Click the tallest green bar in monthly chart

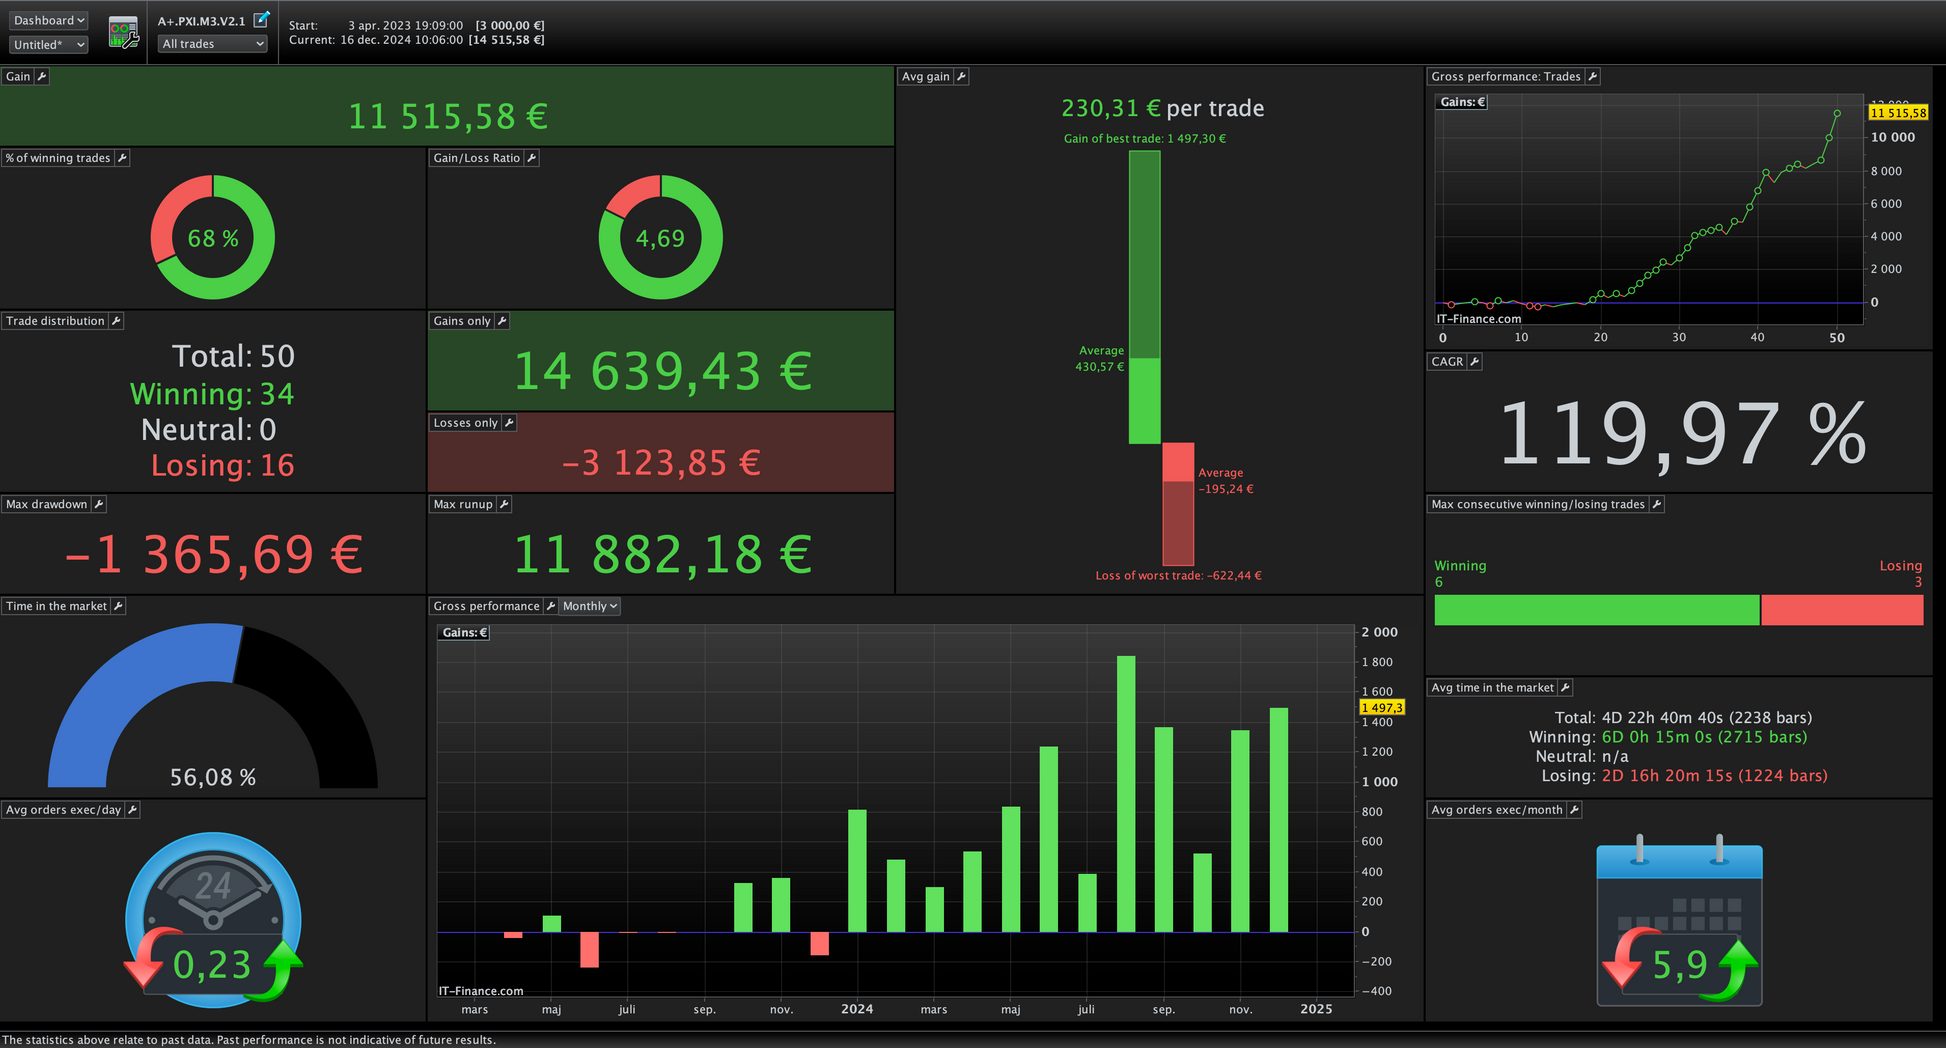click(x=1126, y=793)
